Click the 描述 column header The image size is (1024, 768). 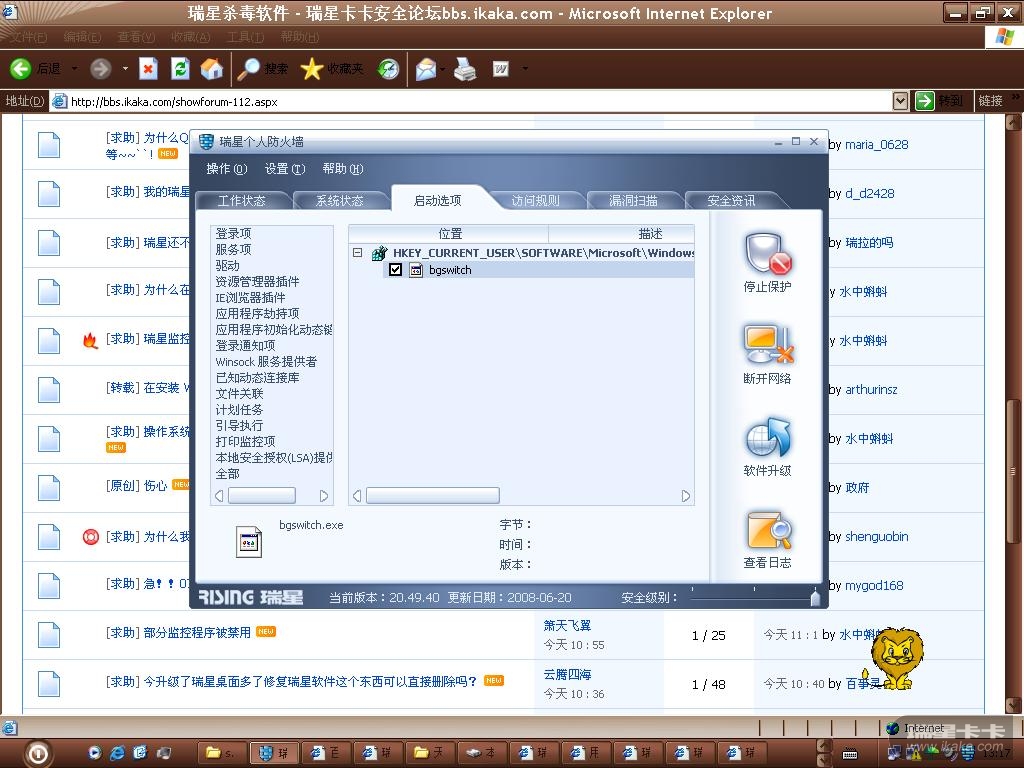click(622, 233)
